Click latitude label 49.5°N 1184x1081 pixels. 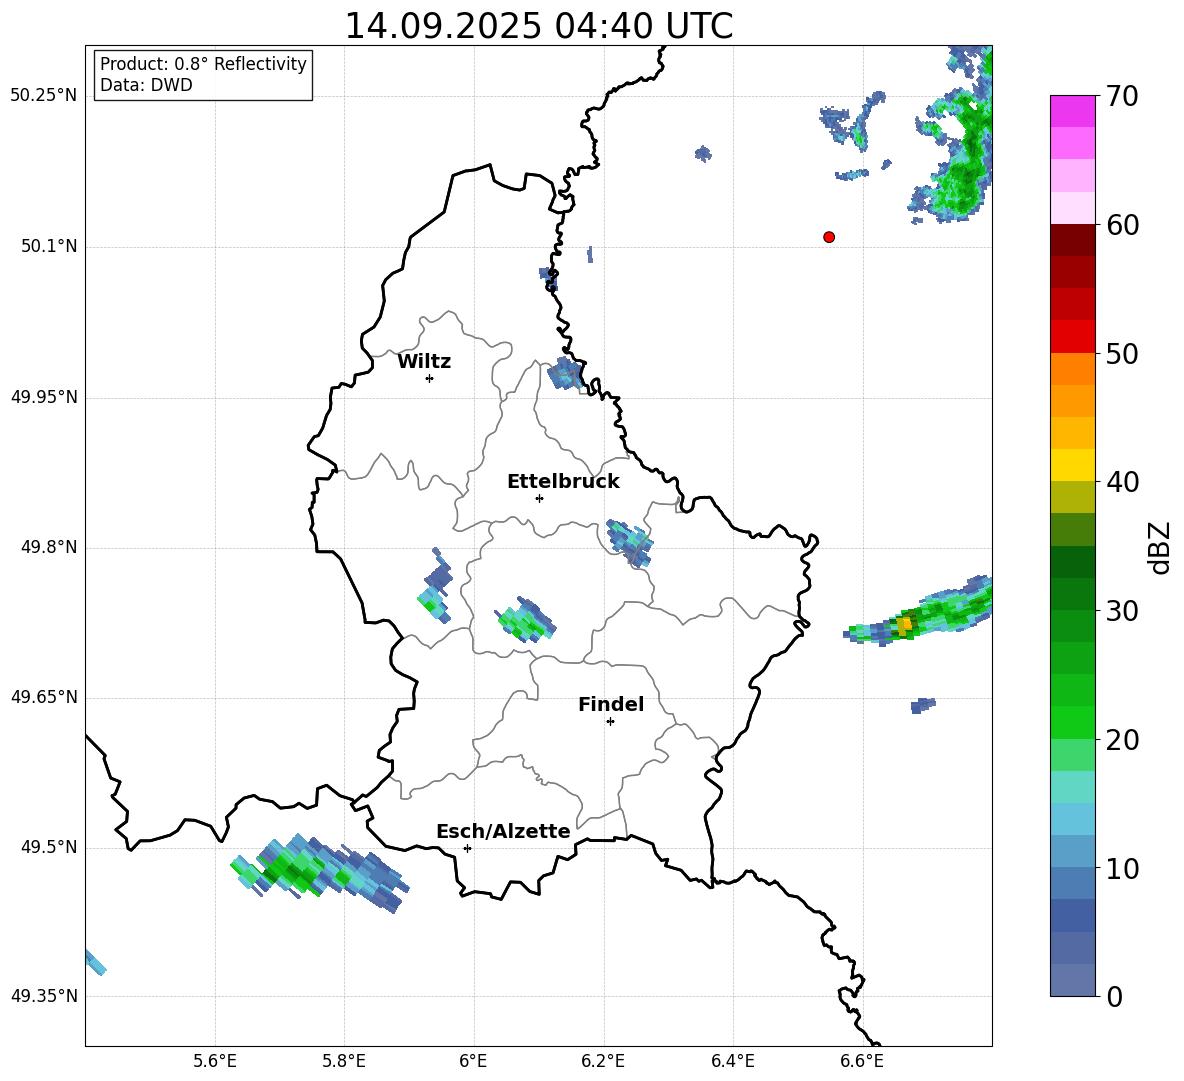[48, 847]
